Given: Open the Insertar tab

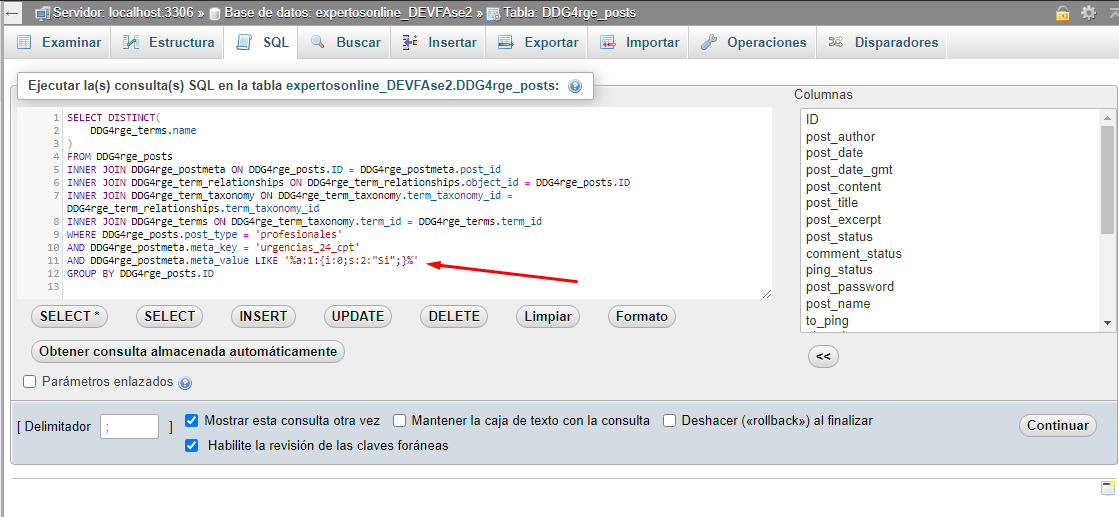Looking at the screenshot, I should [x=438, y=43].
